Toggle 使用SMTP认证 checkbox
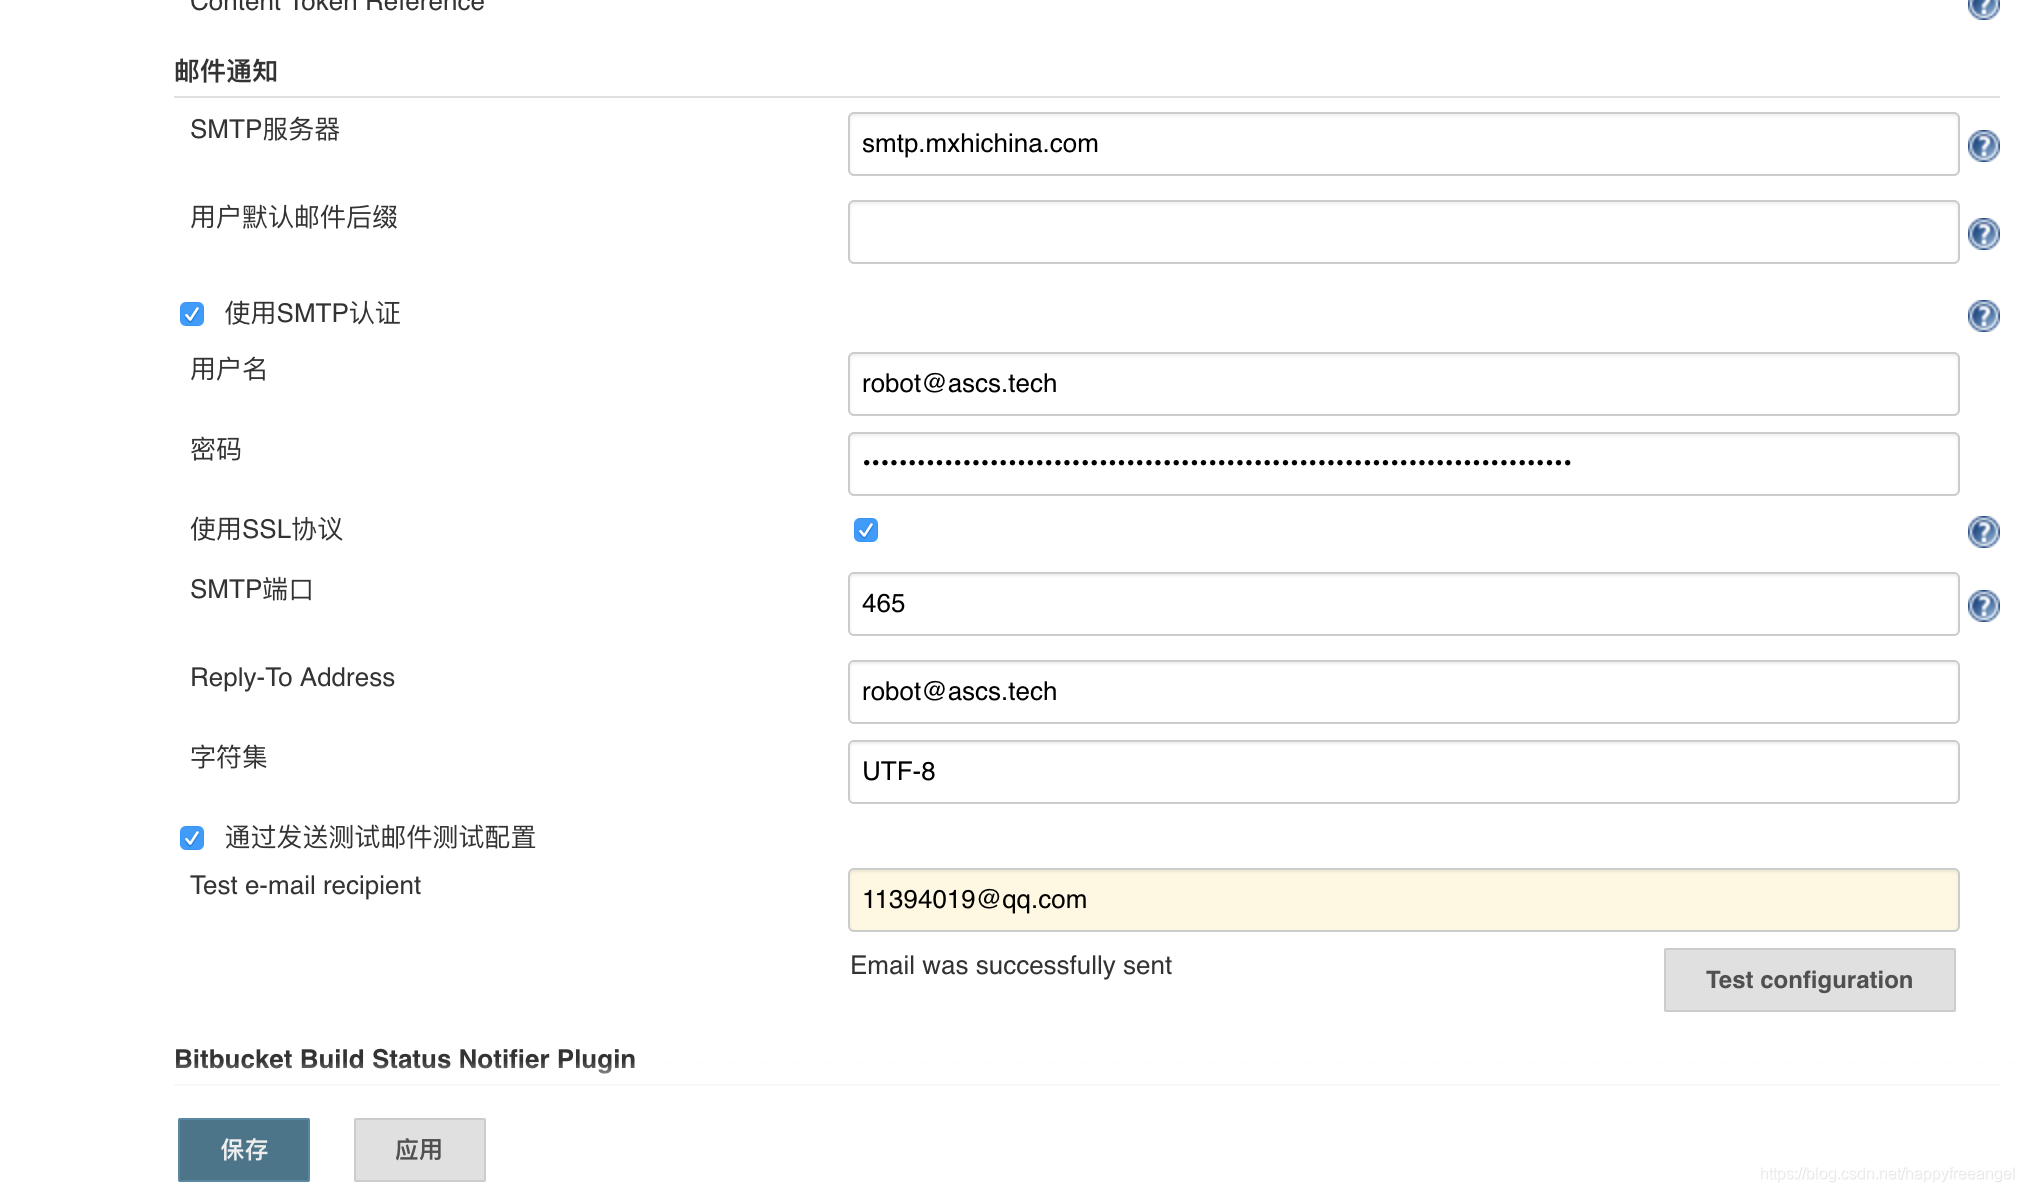The width and height of the screenshot is (2024, 1192). coord(192,314)
